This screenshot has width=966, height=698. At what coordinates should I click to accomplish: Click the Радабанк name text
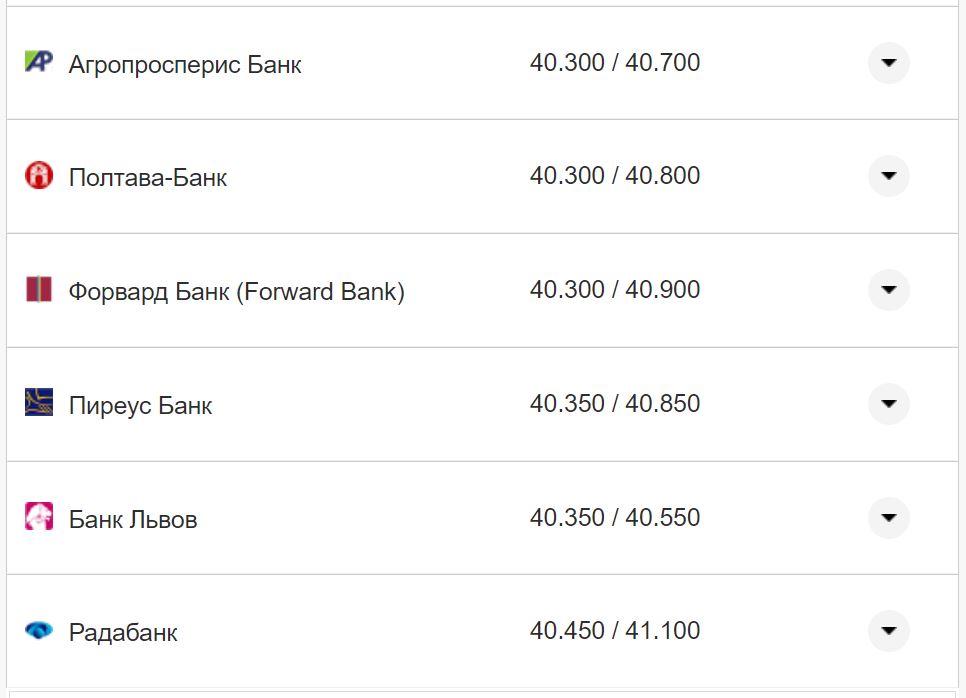(x=123, y=633)
